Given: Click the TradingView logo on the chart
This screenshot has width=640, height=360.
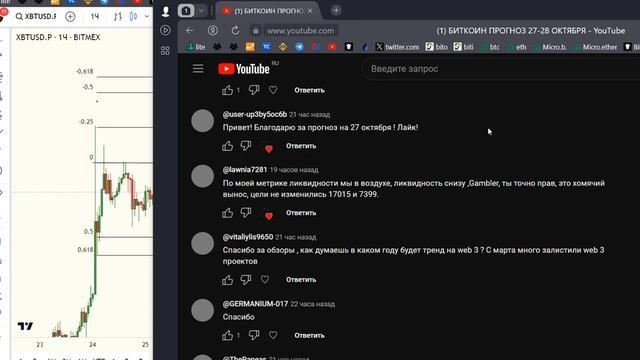Looking at the screenshot, I should pos(25,326).
